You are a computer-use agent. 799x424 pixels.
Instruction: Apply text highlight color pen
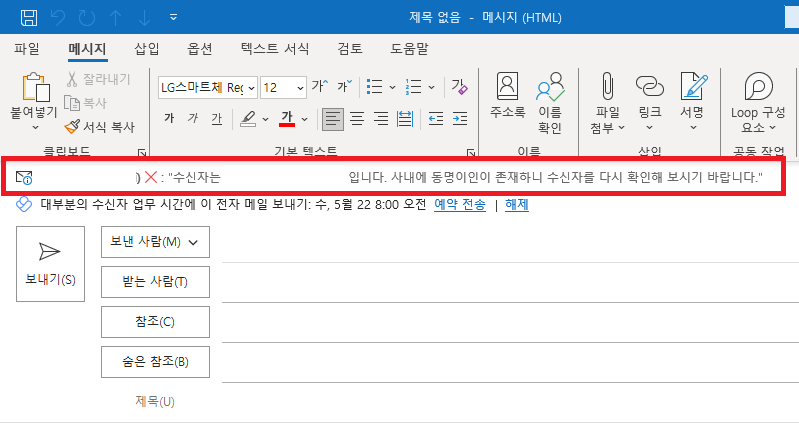248,119
